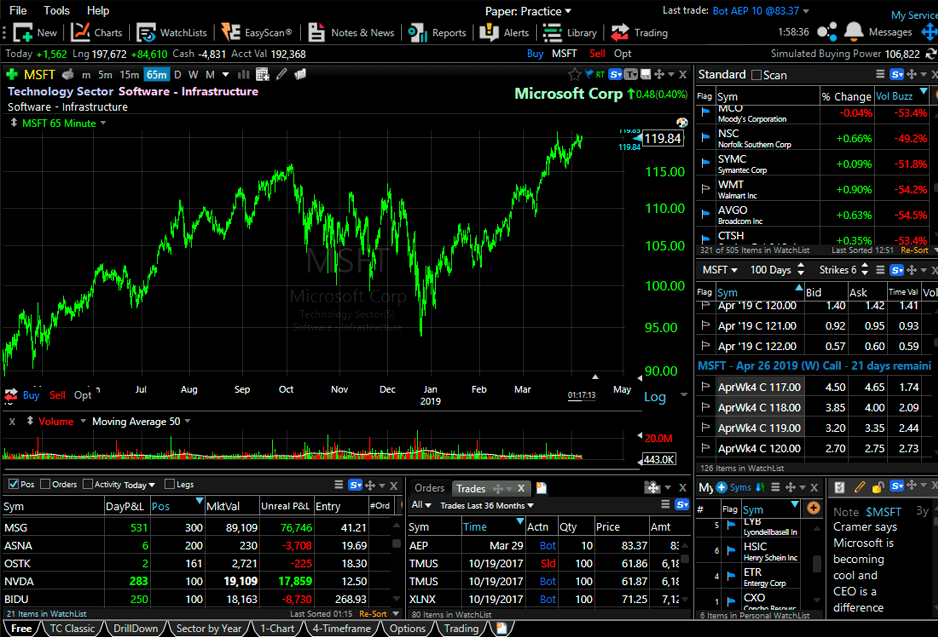The width and height of the screenshot is (938, 637).
Task: Click the hamburger menu icon in Standard watchlist
Action: pos(879,74)
